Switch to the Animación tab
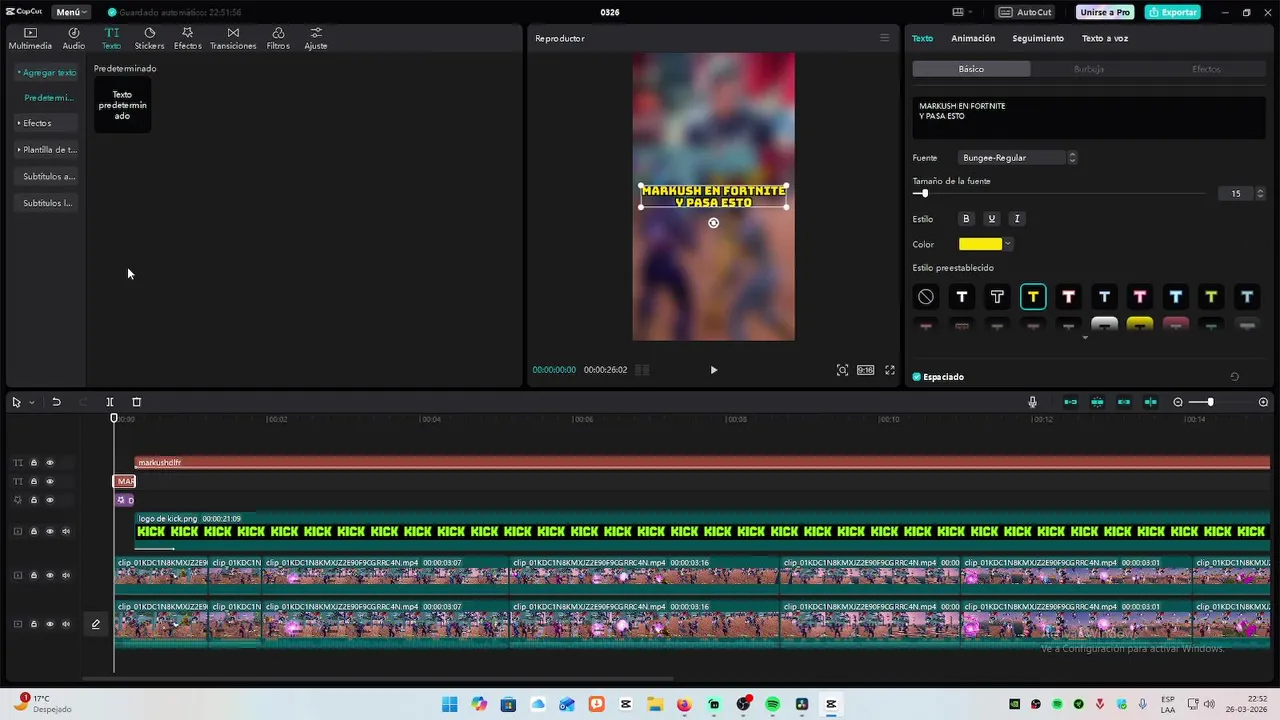 tap(973, 38)
